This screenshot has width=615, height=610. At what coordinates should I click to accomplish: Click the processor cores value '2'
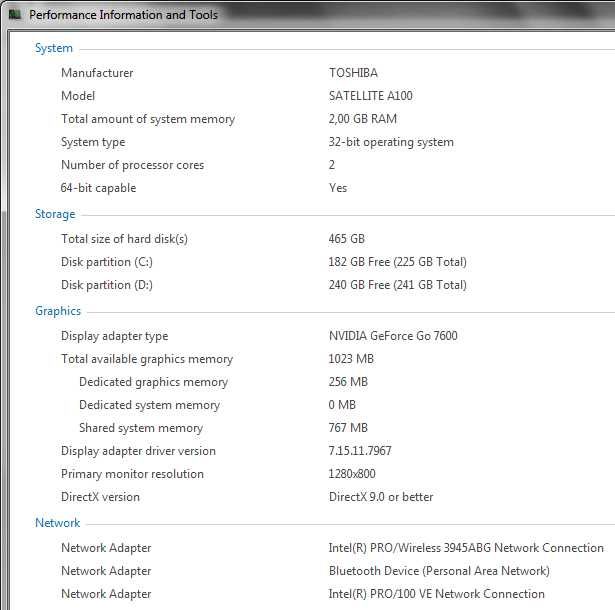(x=332, y=165)
